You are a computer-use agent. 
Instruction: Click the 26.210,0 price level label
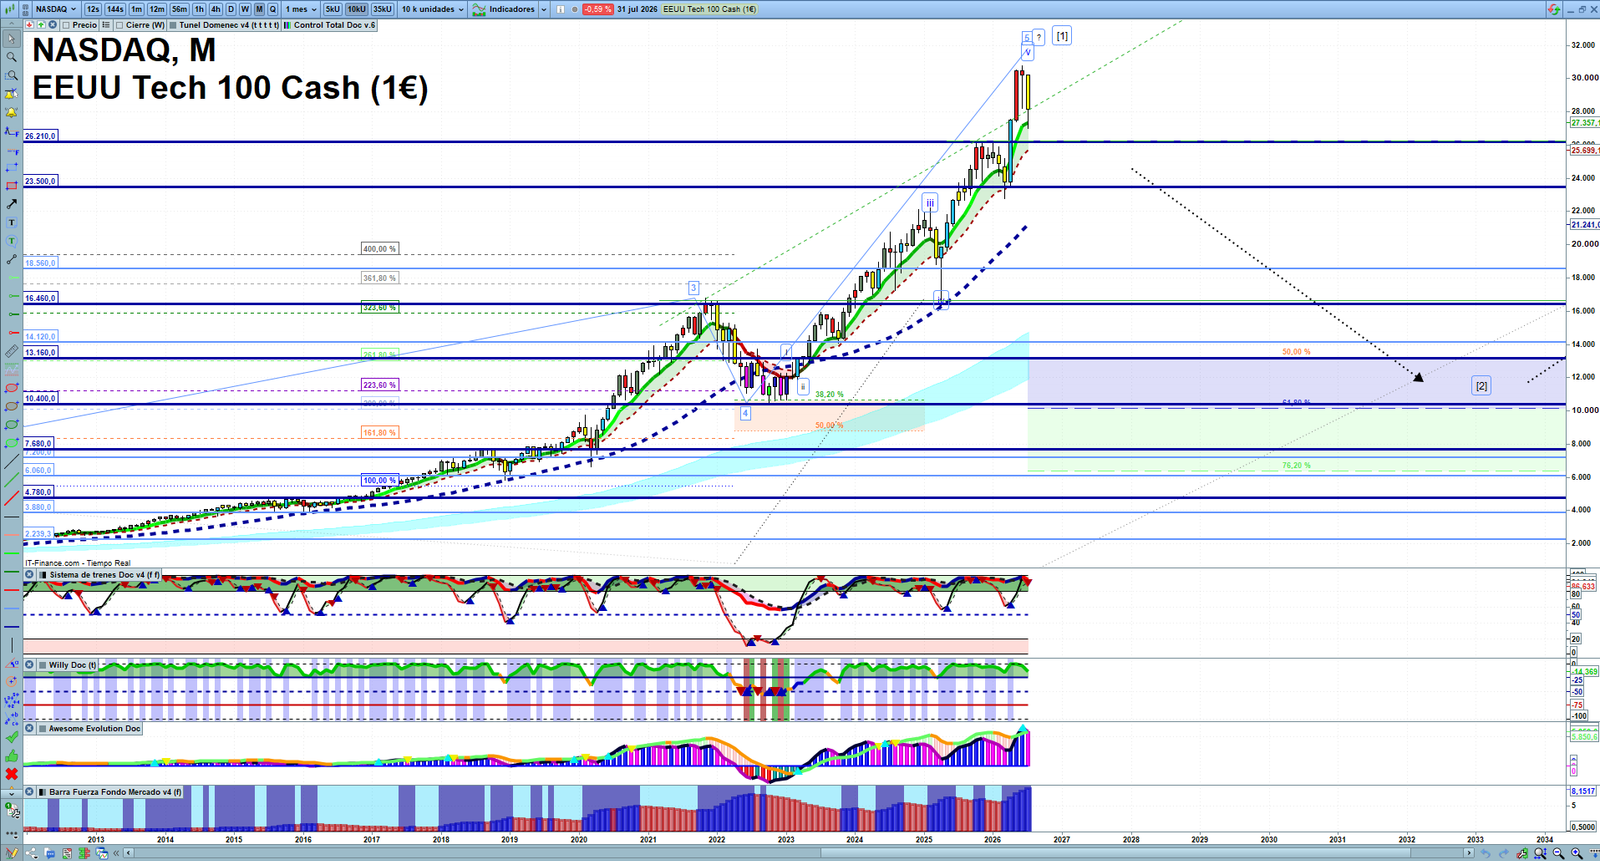click(x=41, y=135)
